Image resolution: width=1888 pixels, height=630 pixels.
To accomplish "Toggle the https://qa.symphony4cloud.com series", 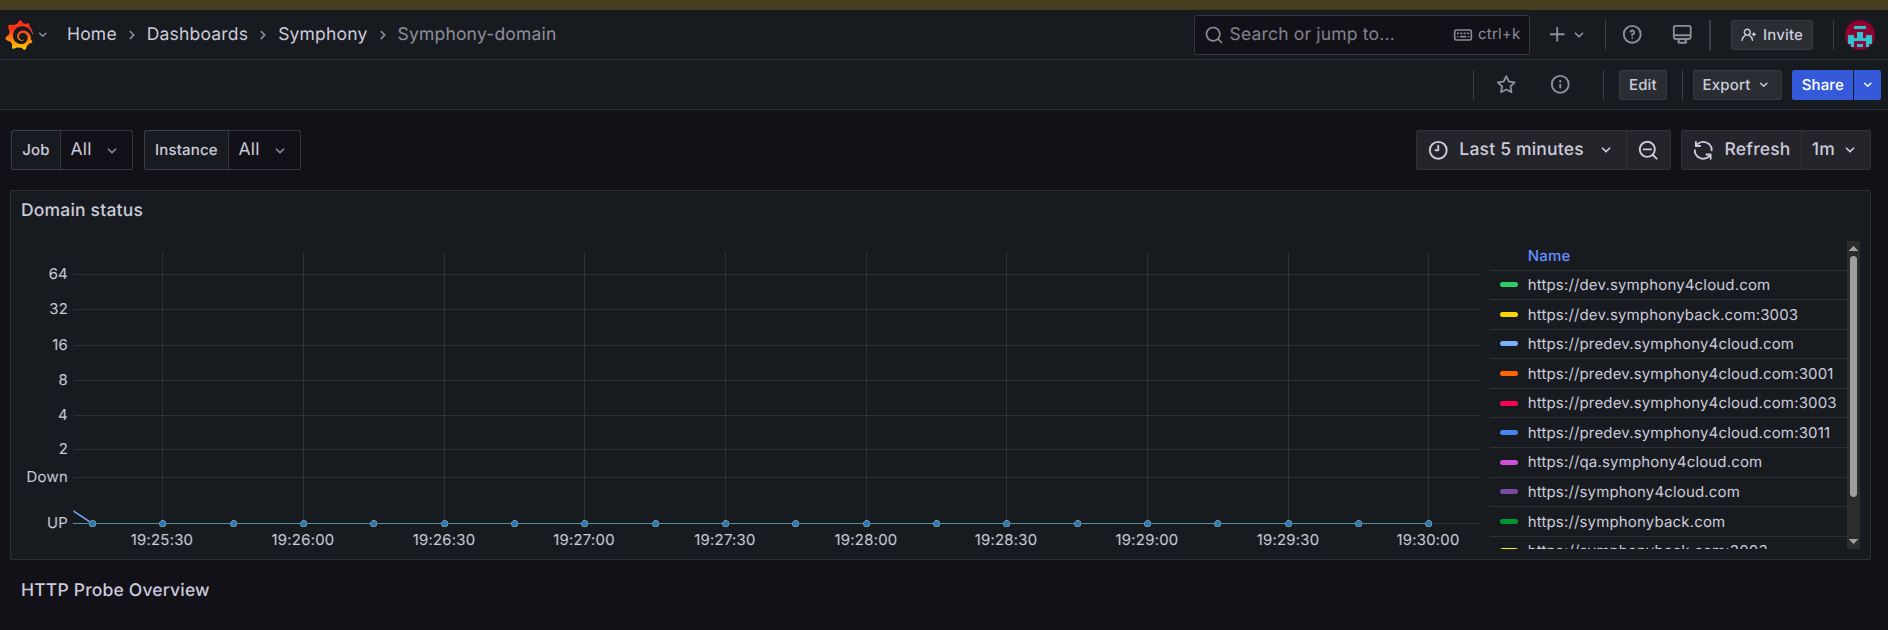I will pos(1644,462).
